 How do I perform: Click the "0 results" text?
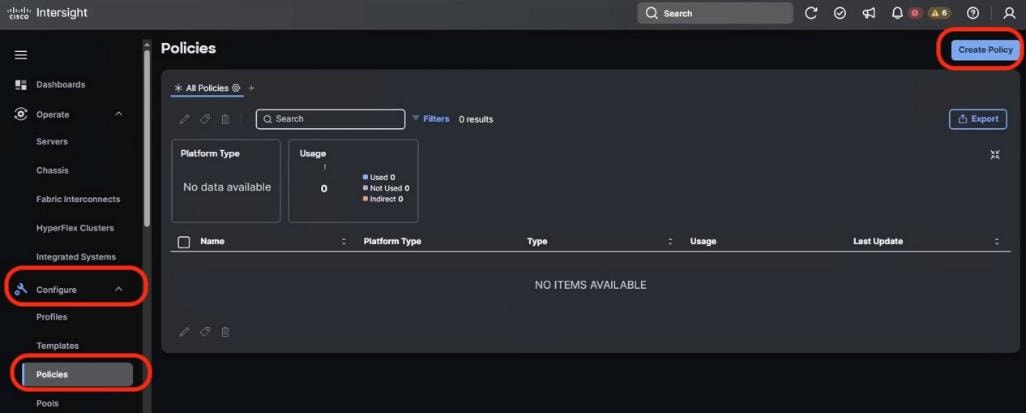tap(476, 119)
